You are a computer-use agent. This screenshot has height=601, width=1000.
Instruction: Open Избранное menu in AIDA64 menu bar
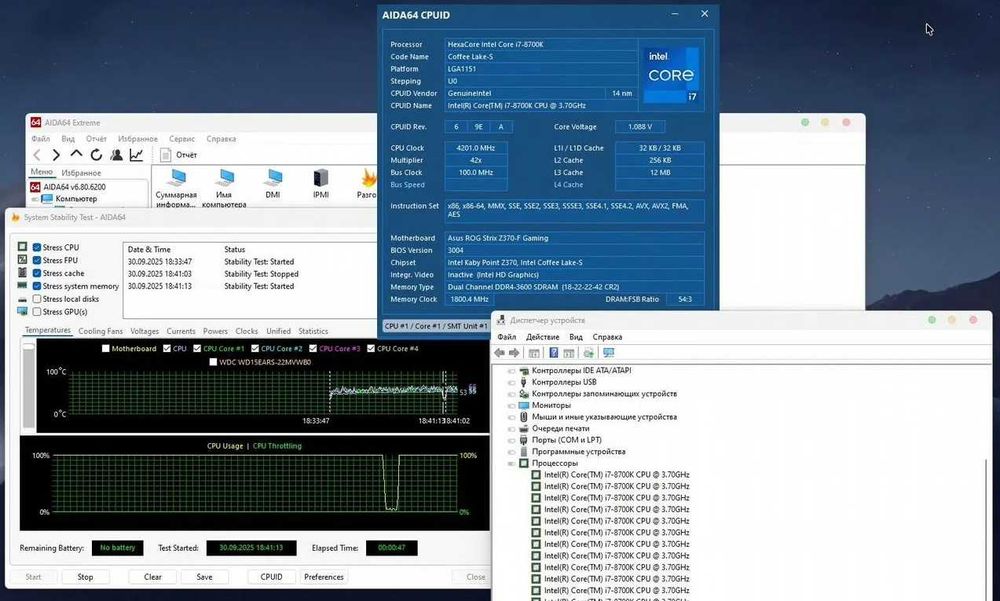coord(137,138)
